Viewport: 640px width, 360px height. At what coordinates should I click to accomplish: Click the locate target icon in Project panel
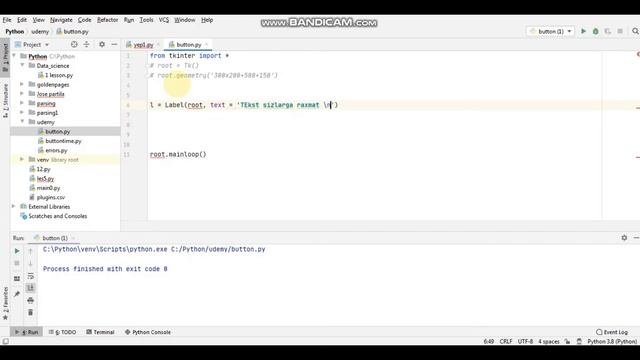[74, 44]
